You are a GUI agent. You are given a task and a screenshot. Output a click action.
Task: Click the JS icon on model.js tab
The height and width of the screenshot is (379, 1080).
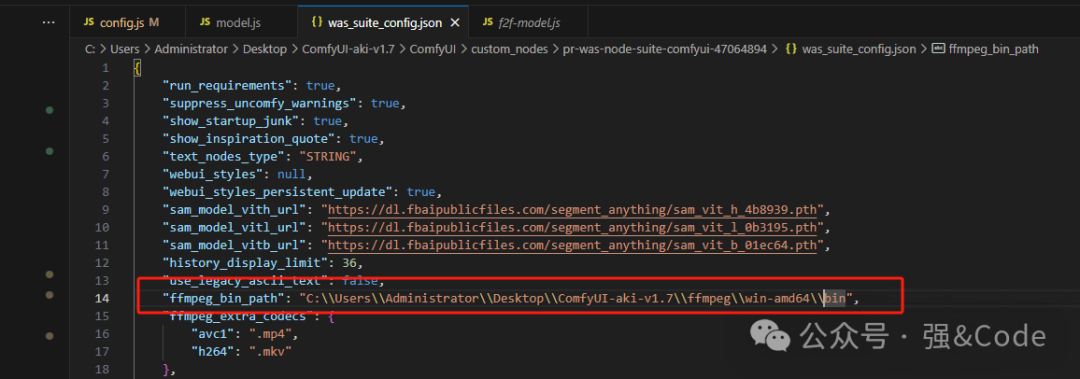205,23
